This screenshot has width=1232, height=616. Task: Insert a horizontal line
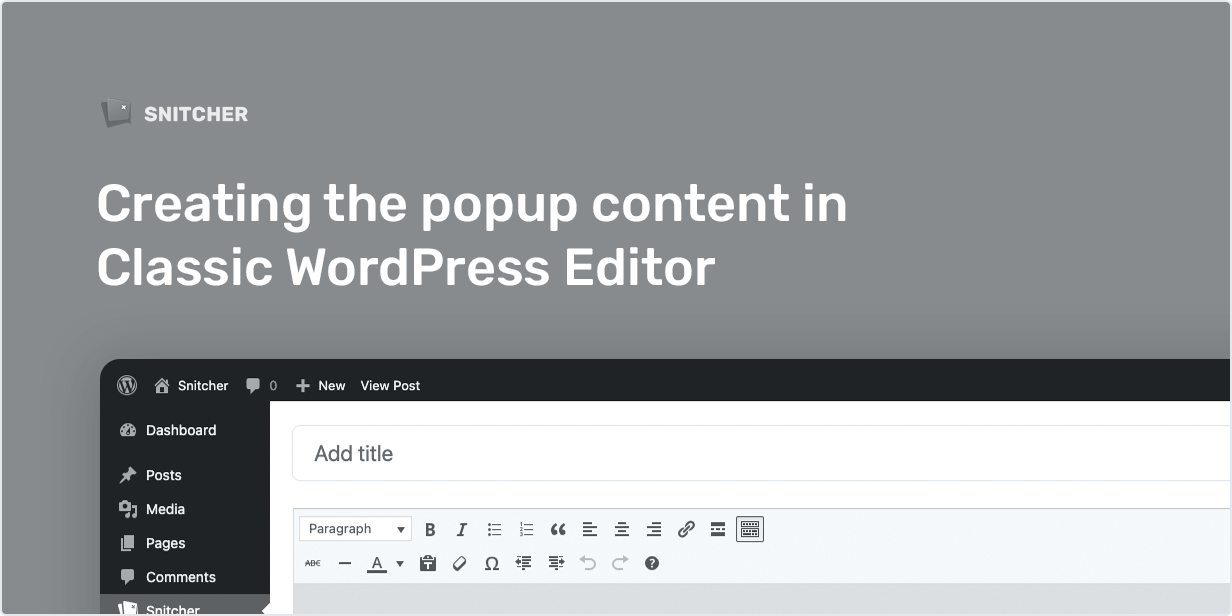(x=345, y=563)
